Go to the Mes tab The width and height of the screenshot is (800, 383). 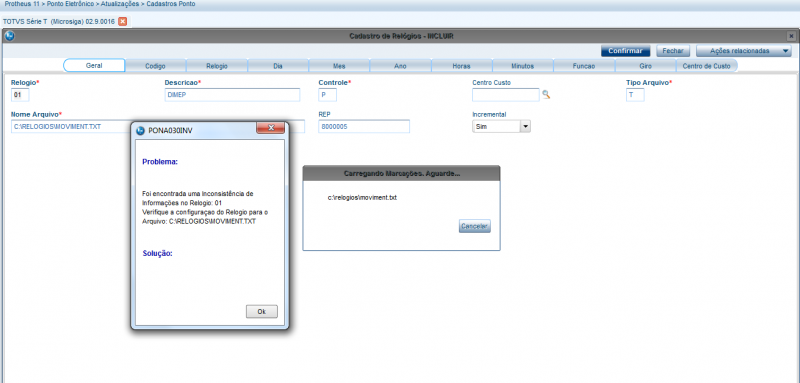point(339,66)
